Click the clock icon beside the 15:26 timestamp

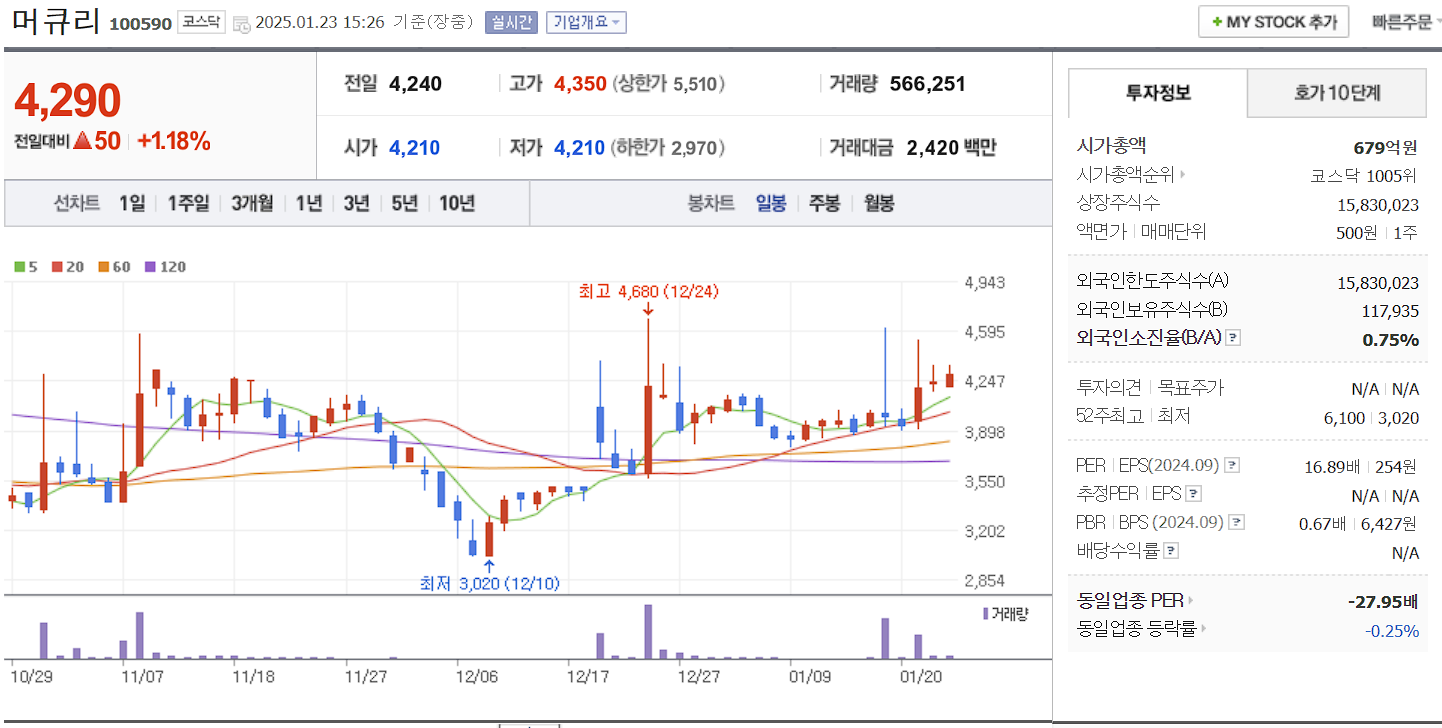pyautogui.click(x=243, y=22)
